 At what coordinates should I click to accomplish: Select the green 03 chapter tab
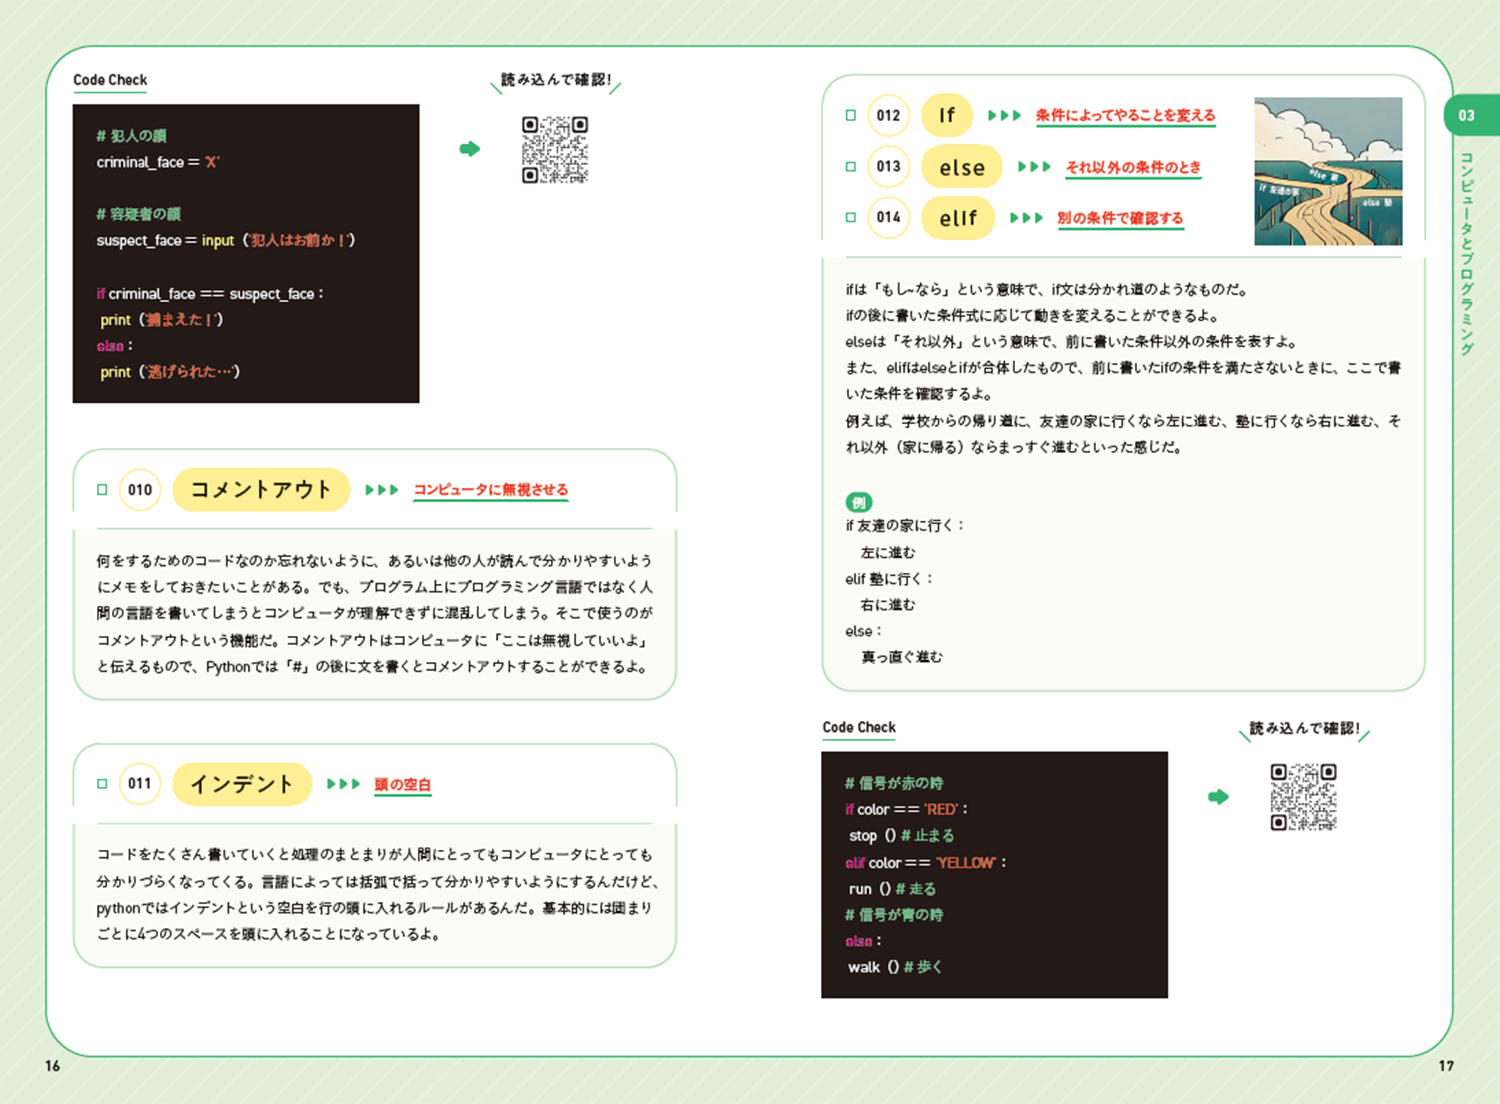tap(1467, 116)
